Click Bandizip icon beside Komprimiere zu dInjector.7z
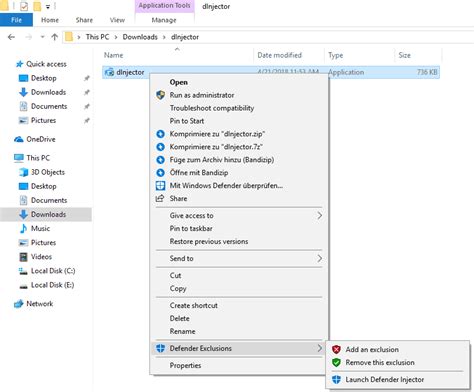Screen dimensions: 474x392 (x=160, y=147)
